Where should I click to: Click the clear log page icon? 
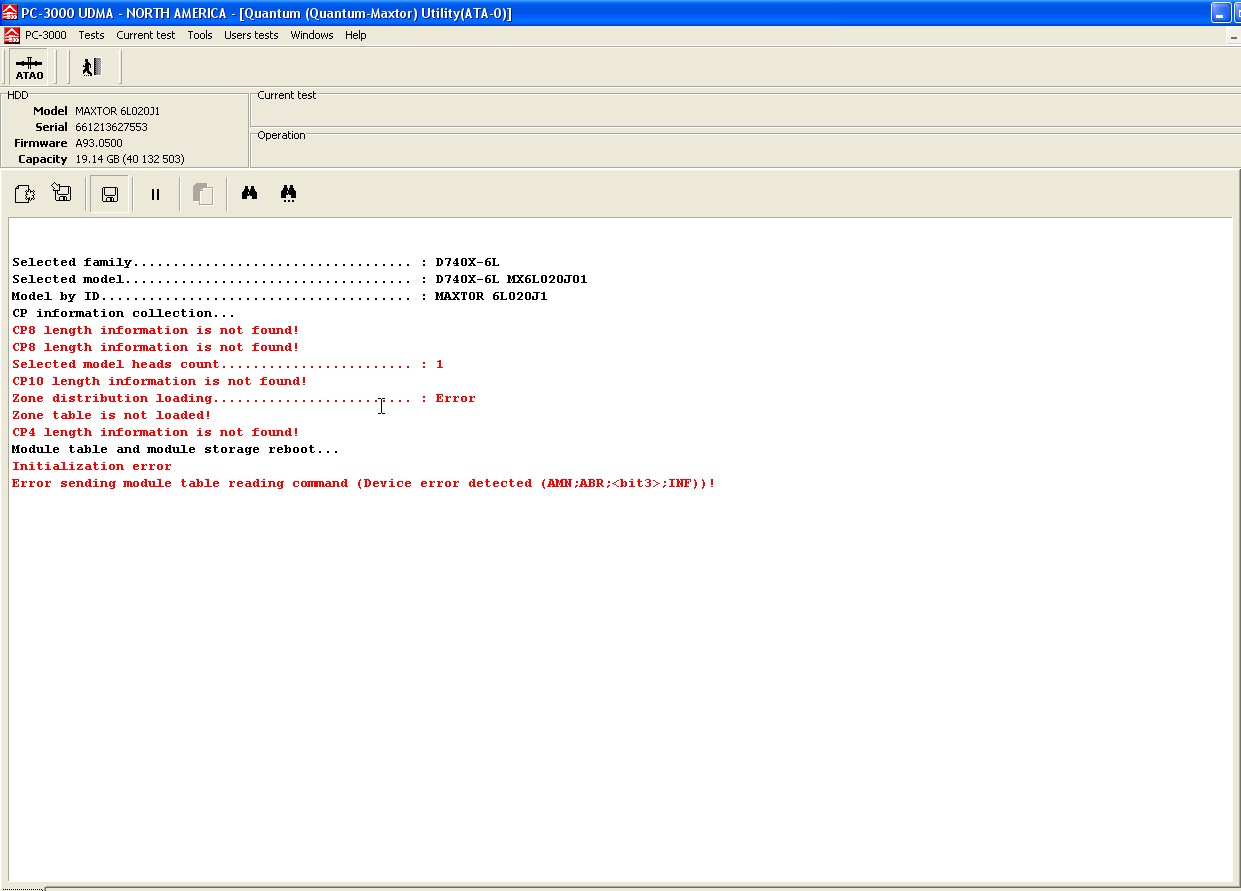tap(25, 194)
